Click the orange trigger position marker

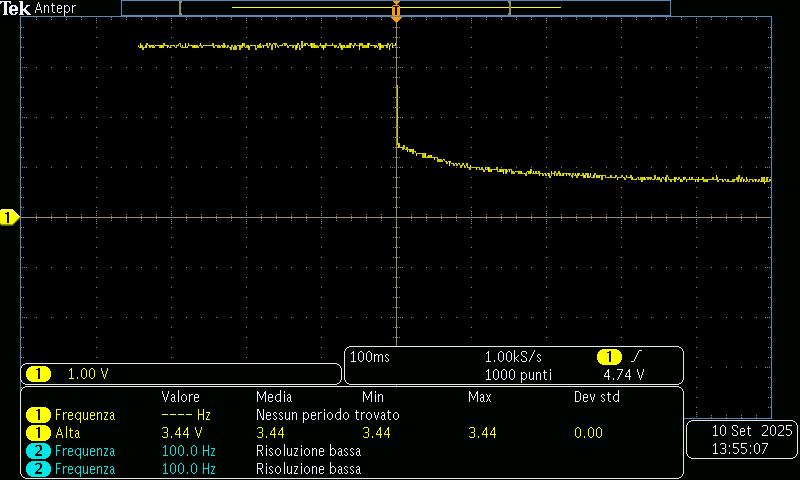[396, 15]
